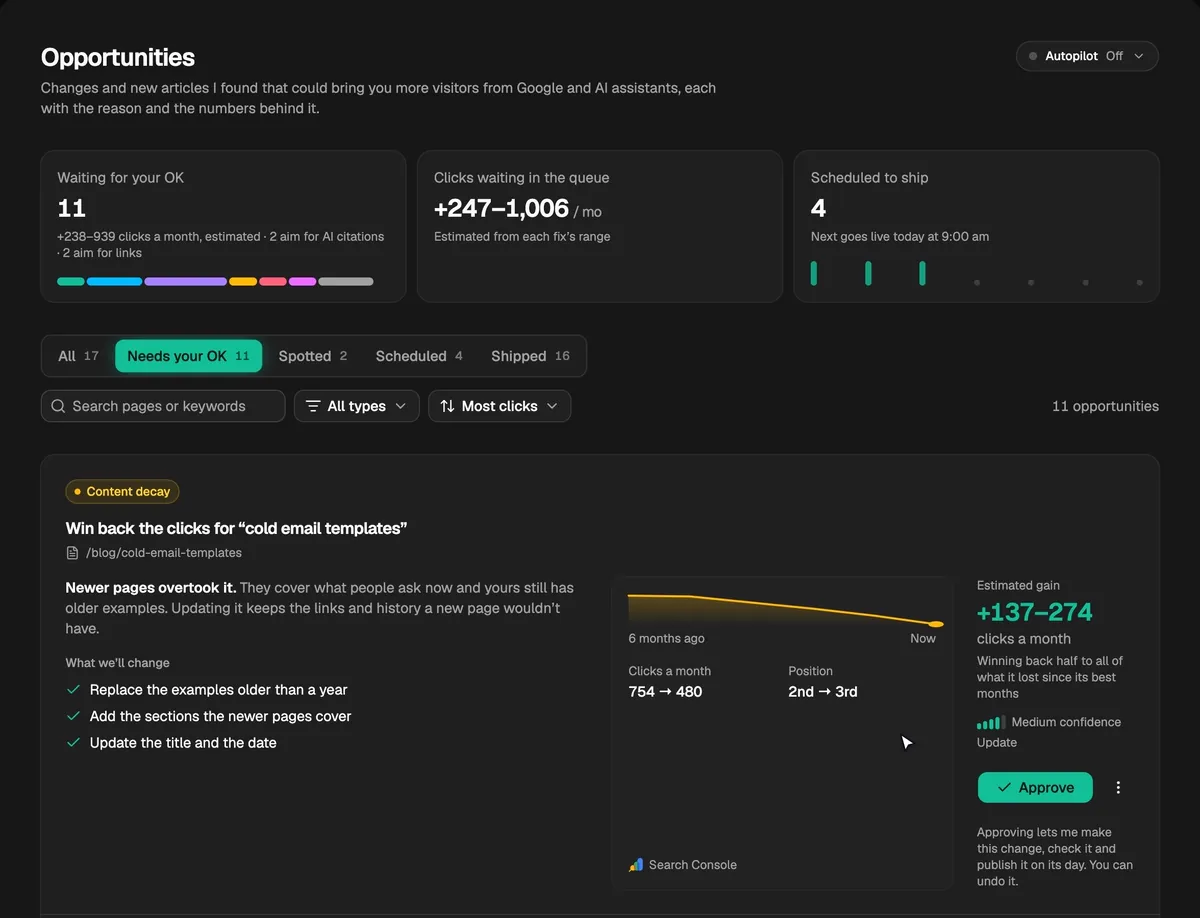Approve the cold email templates opportunity
The width and height of the screenshot is (1200, 918).
[1035, 788]
